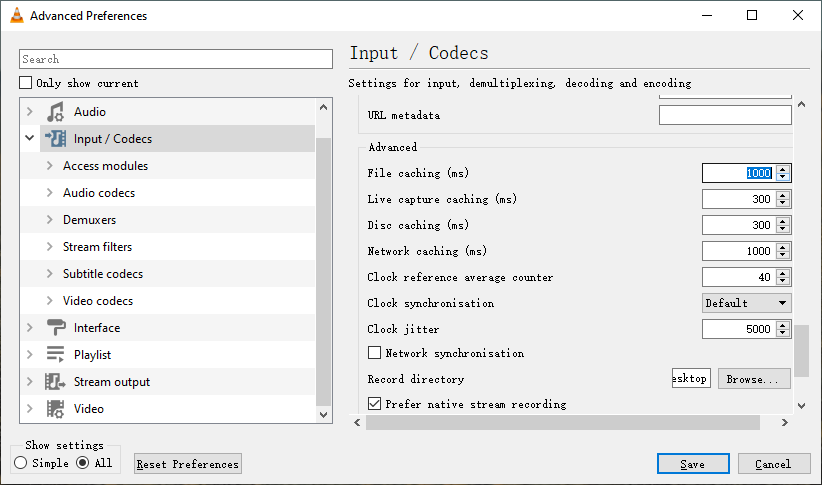The width and height of the screenshot is (822, 485).
Task: Click the Stream output category icon
Action: coord(55,382)
